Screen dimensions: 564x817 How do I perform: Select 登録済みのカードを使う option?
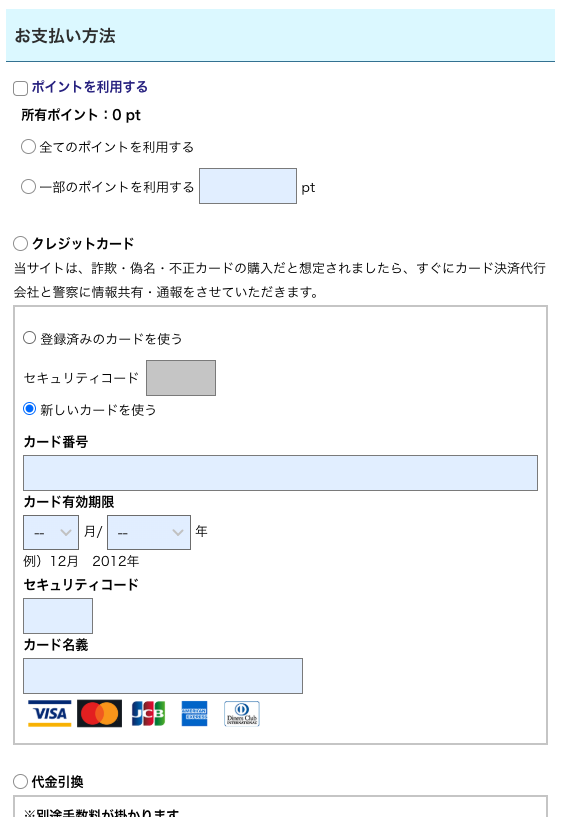pos(30,338)
